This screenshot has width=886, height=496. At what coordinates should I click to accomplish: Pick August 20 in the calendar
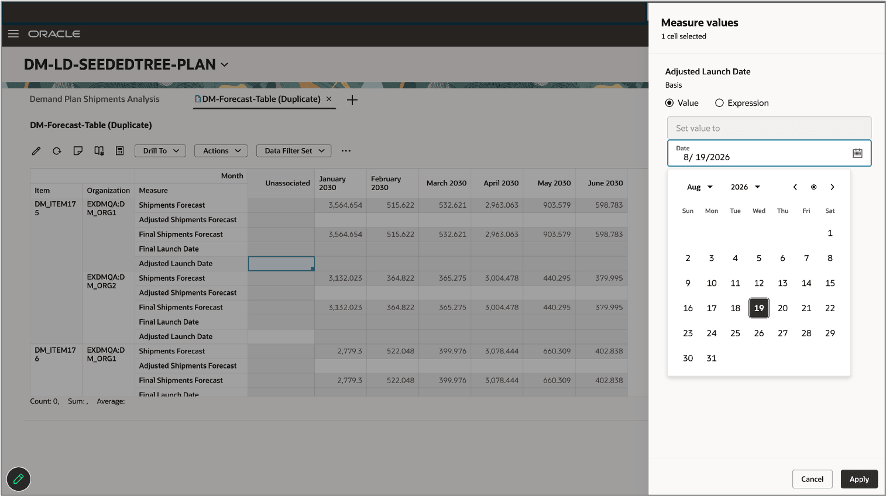783,308
